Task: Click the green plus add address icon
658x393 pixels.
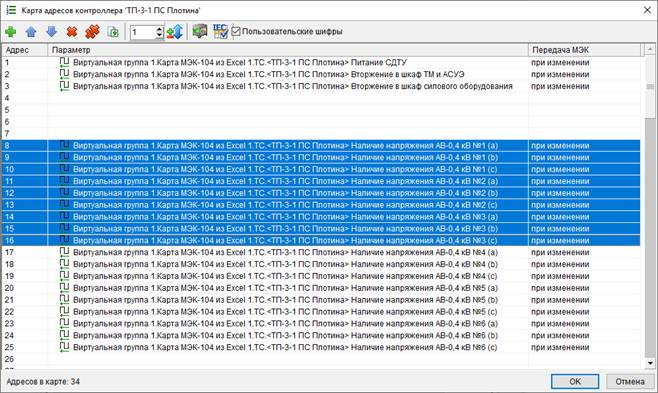Action: (x=10, y=31)
